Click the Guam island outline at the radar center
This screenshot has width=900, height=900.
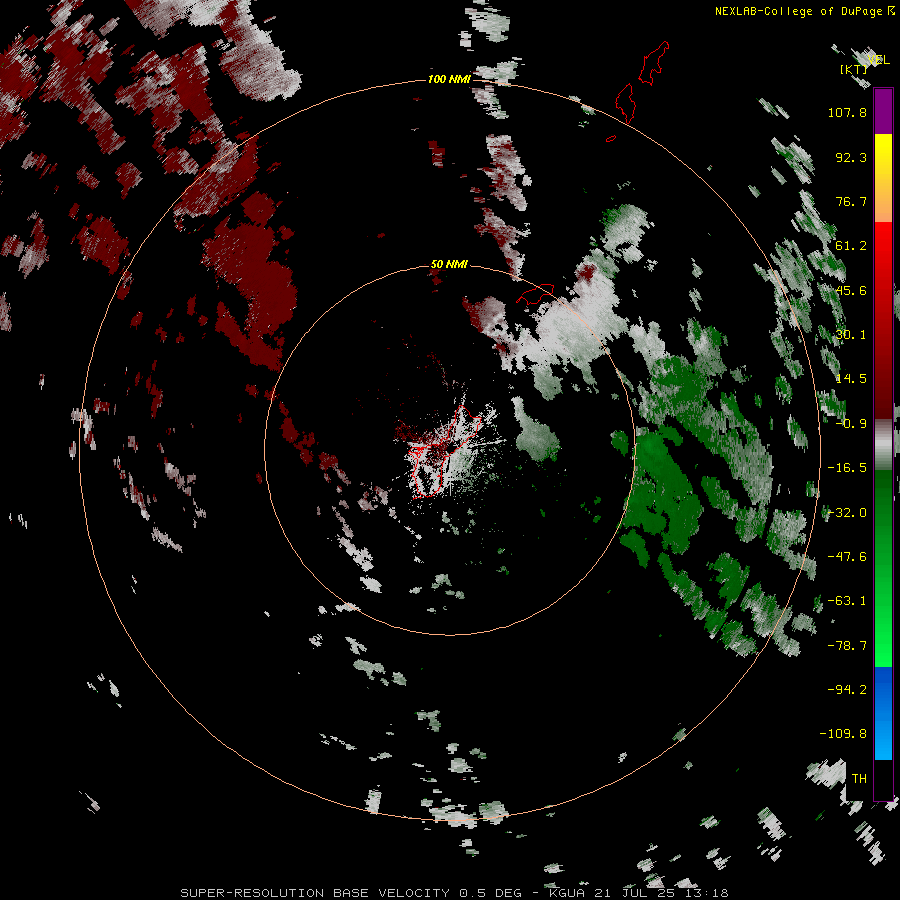[x=443, y=451]
